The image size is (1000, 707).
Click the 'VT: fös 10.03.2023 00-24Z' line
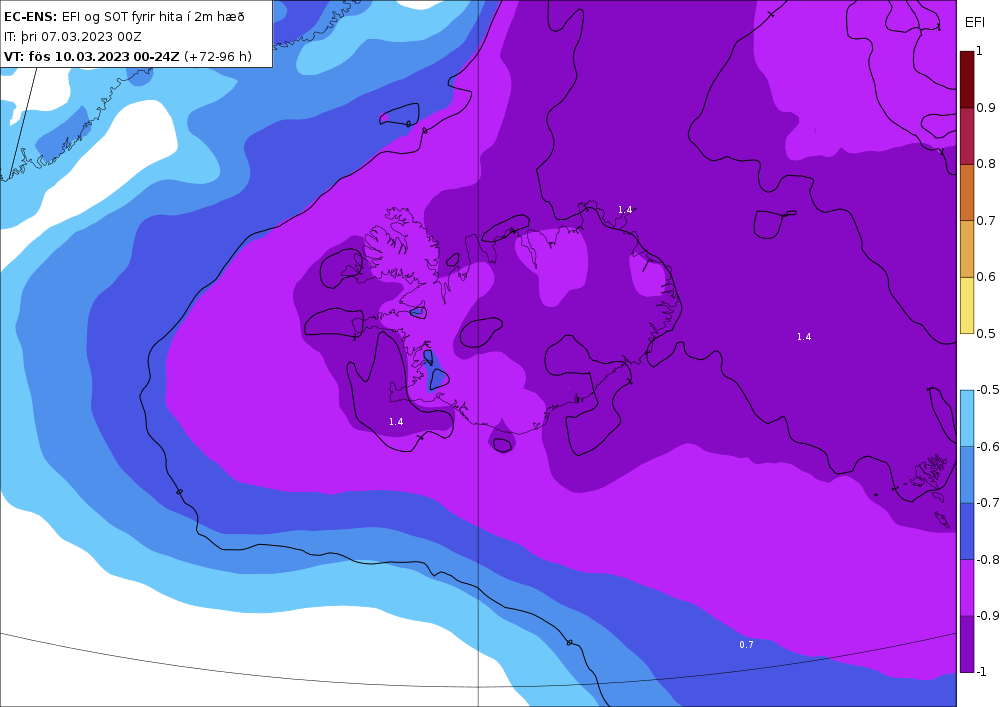pos(92,57)
